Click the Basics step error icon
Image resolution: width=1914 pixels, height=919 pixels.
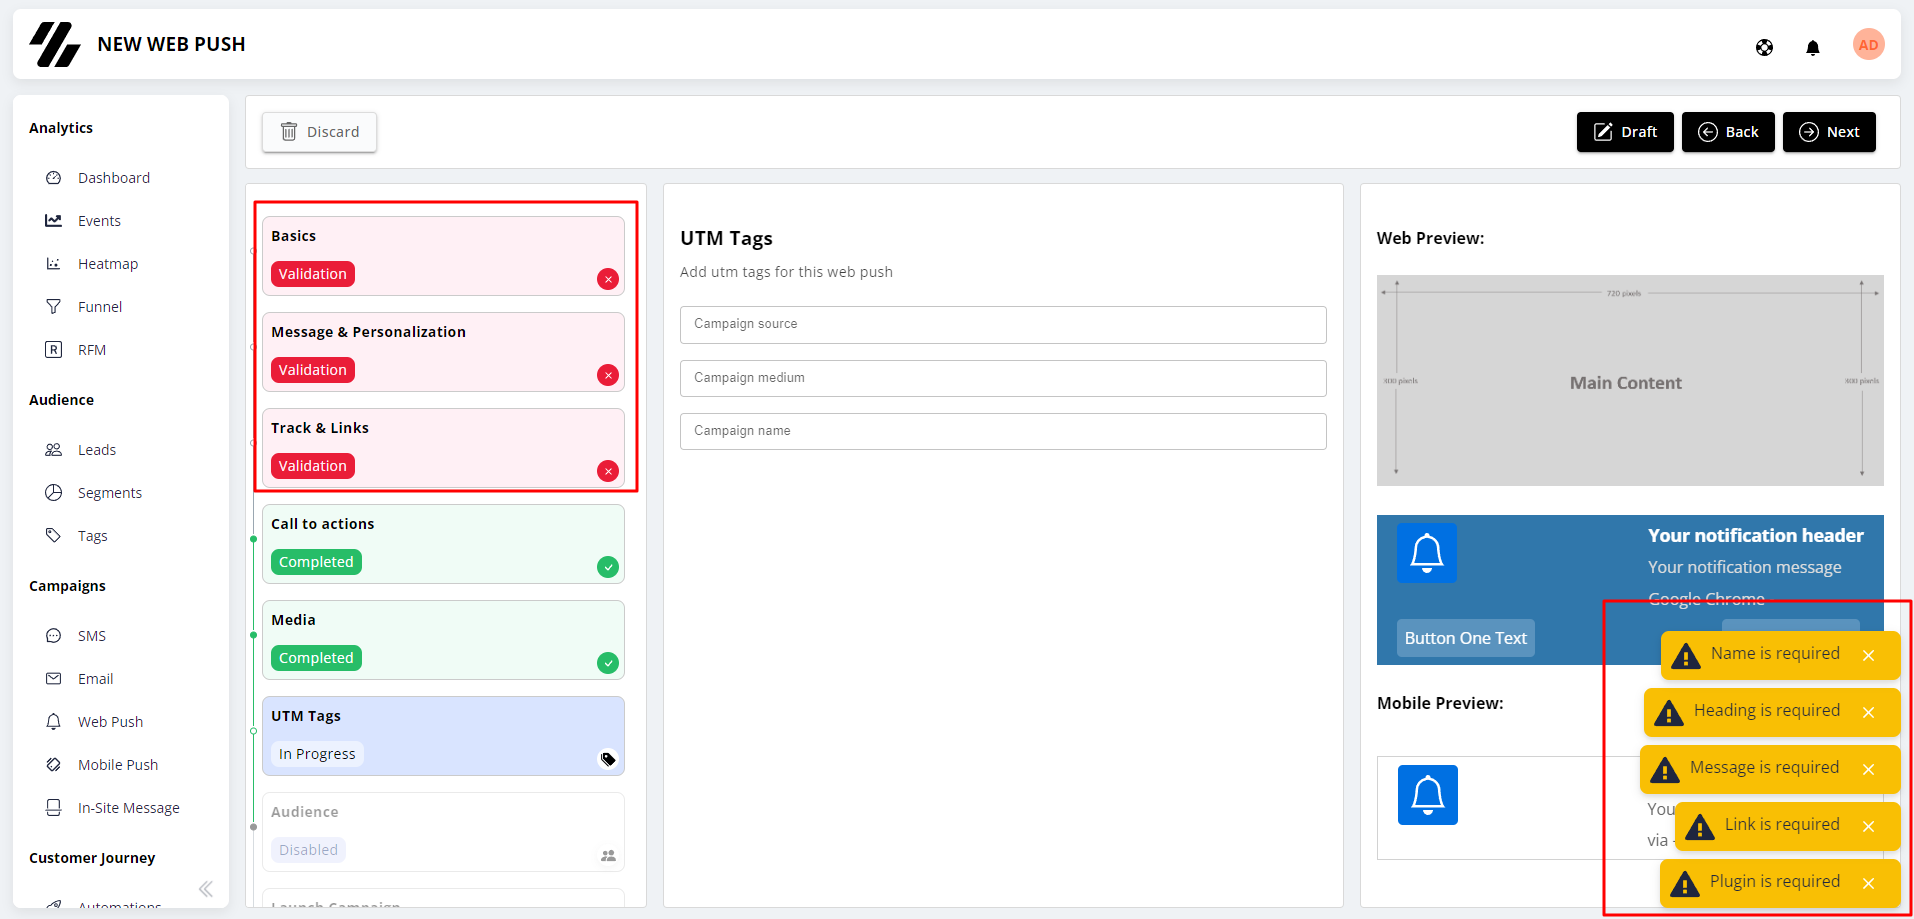[x=608, y=279]
